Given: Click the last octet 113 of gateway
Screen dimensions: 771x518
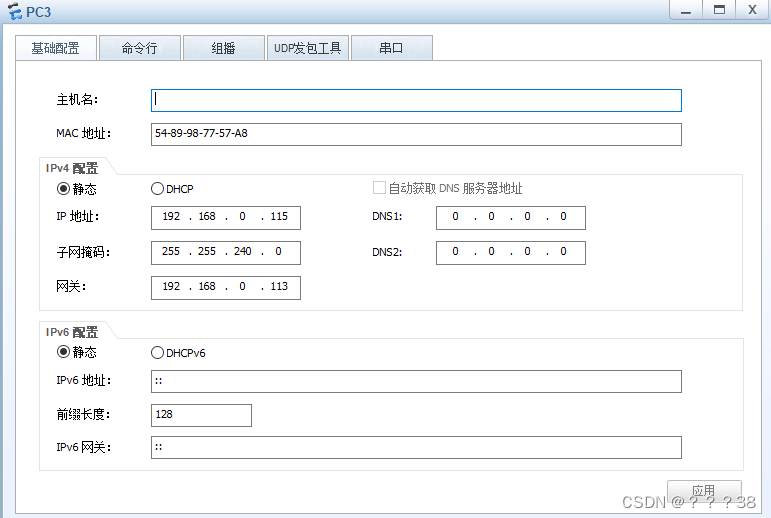Looking at the screenshot, I should (x=279, y=286).
